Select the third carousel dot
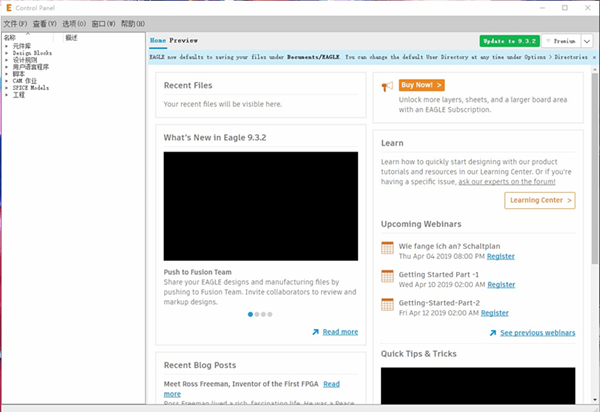This screenshot has height=412, width=600. point(263,314)
